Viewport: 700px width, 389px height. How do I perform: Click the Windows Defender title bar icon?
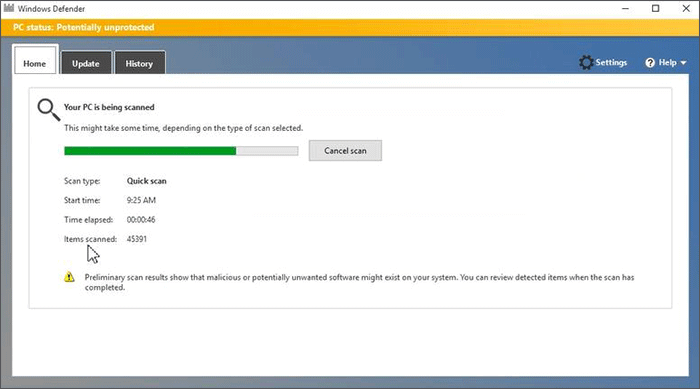9,8
